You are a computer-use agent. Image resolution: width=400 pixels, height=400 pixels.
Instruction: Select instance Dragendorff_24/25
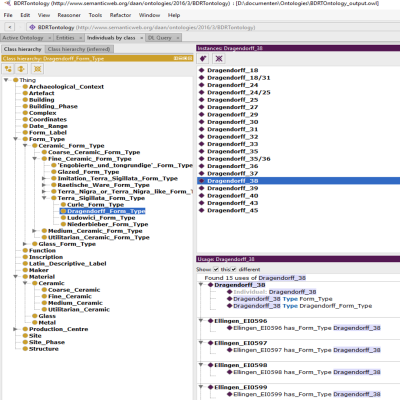coord(239,92)
